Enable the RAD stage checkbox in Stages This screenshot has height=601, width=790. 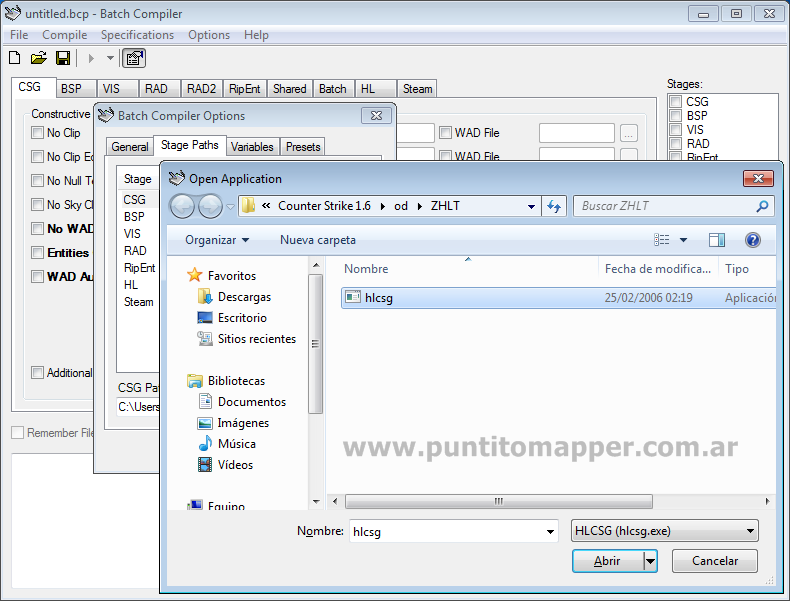point(676,144)
